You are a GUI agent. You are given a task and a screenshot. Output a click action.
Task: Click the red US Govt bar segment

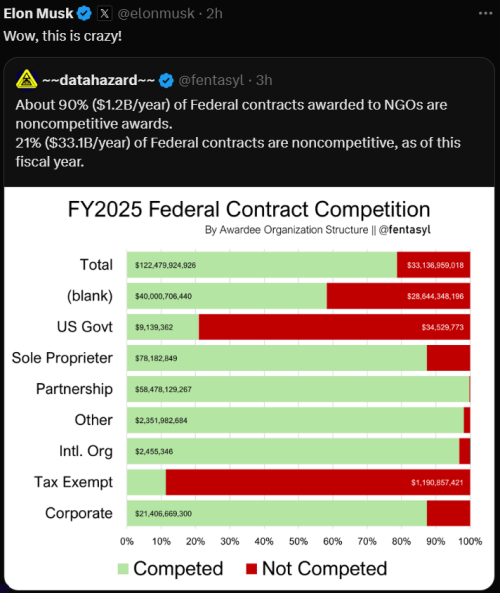pyautogui.click(x=334, y=327)
